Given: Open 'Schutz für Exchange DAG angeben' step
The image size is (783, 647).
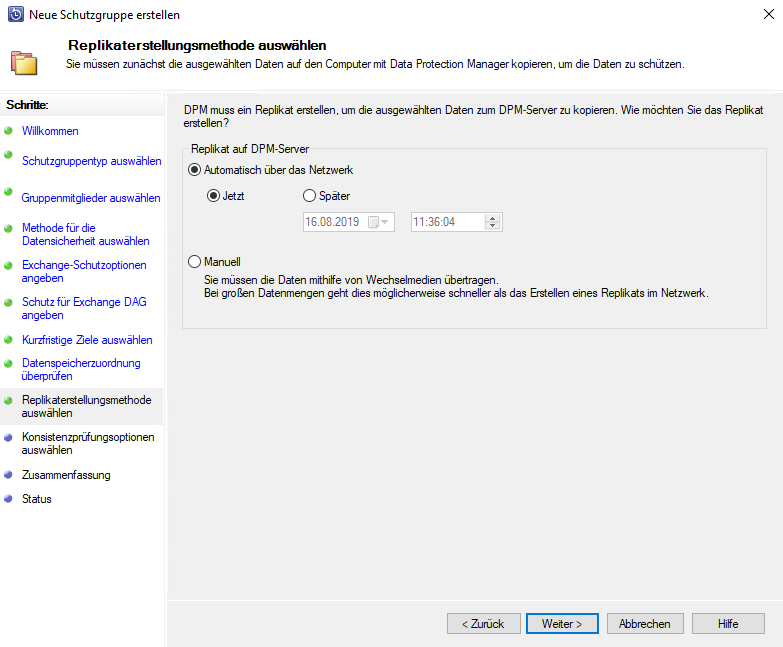Looking at the screenshot, I should tap(84, 309).
